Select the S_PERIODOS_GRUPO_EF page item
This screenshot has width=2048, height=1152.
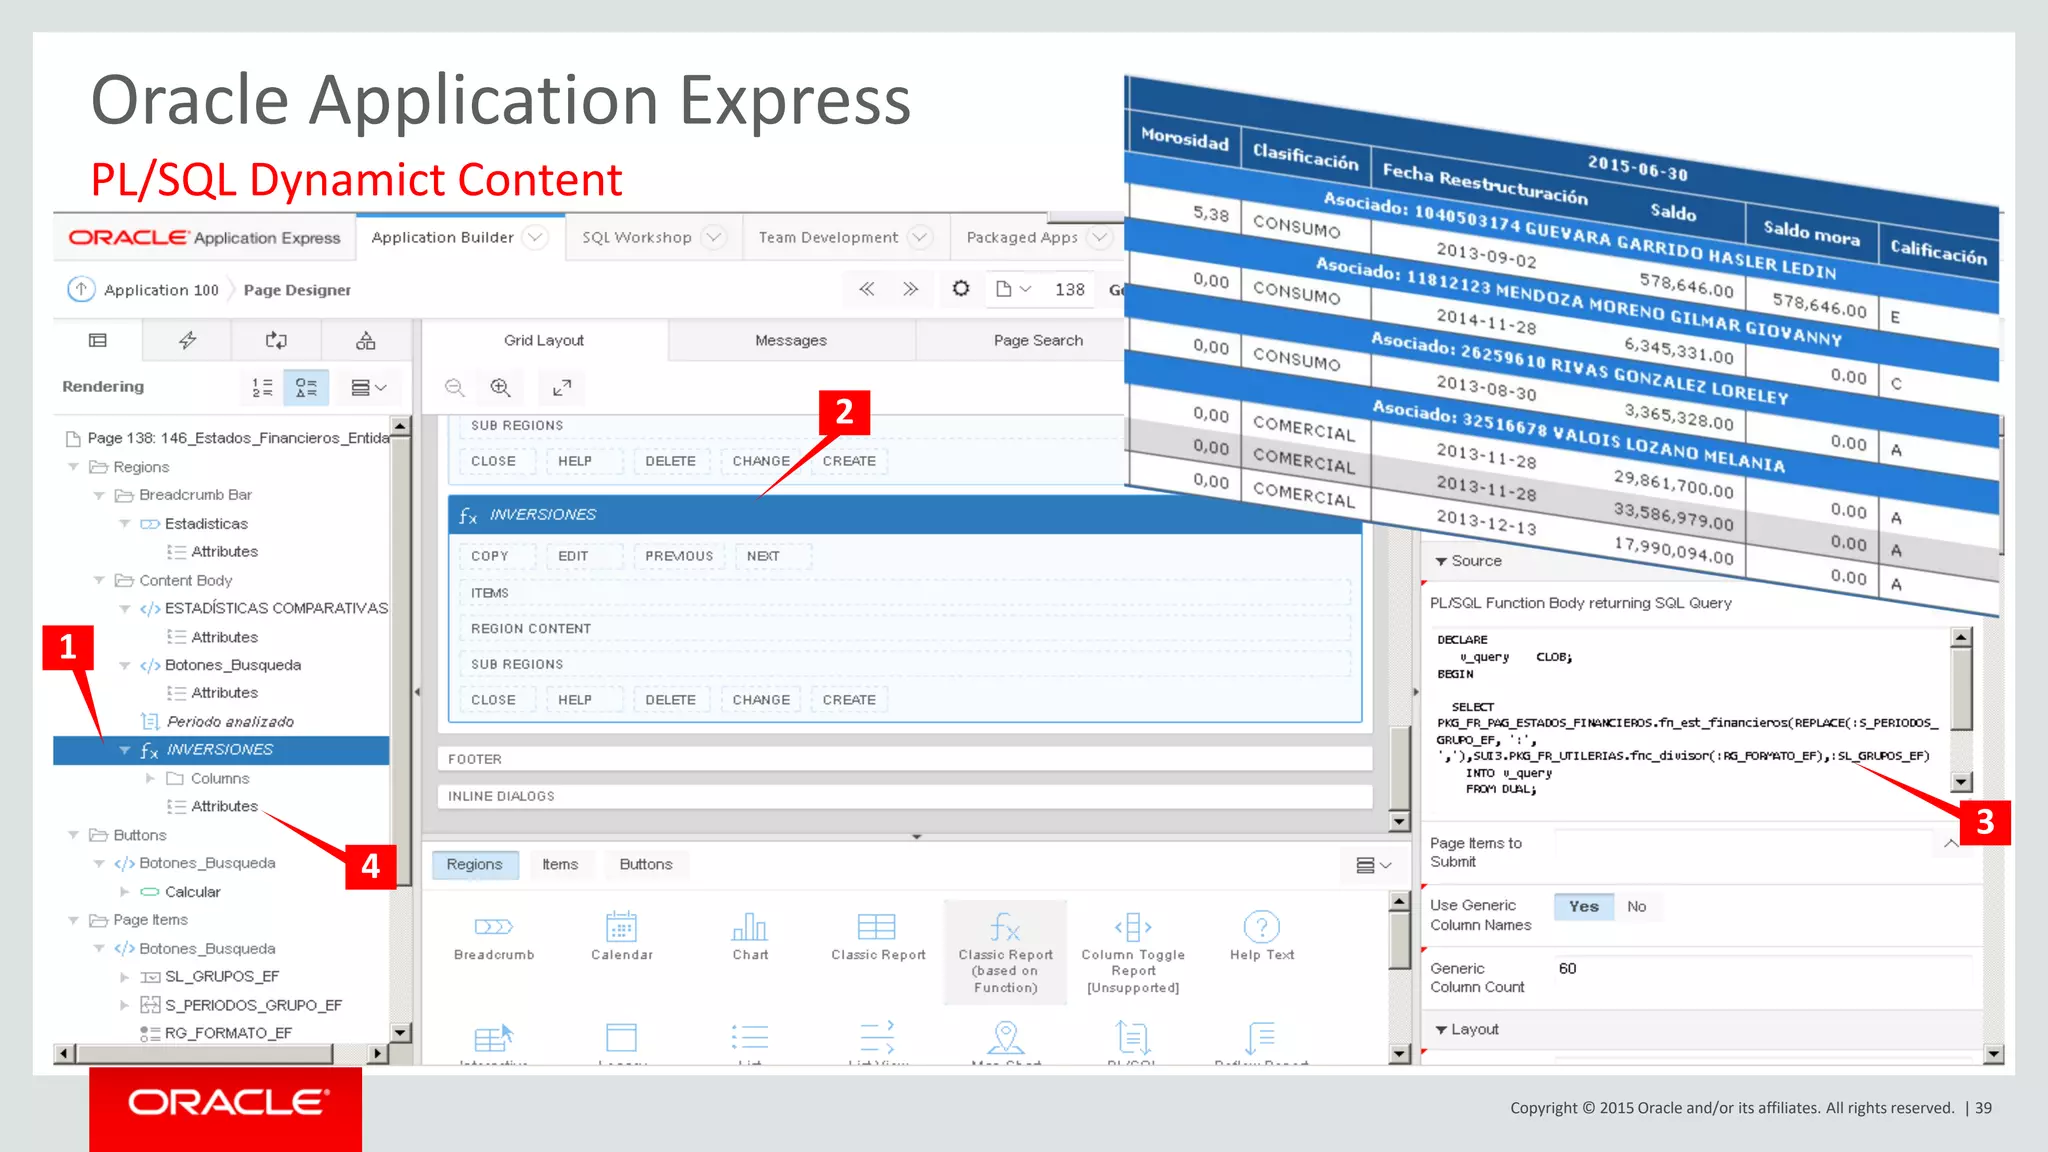pos(253,1005)
